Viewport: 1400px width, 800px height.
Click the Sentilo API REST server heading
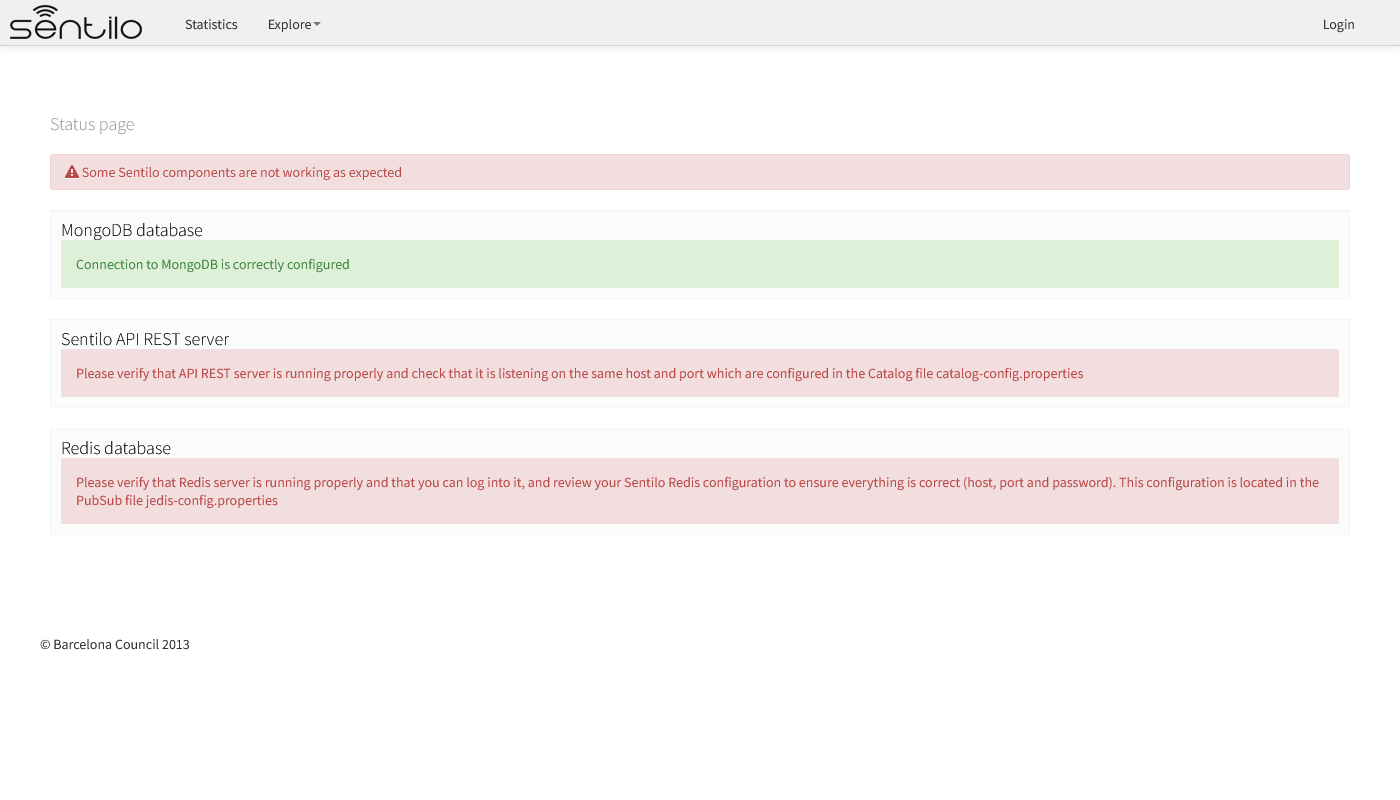tap(145, 339)
